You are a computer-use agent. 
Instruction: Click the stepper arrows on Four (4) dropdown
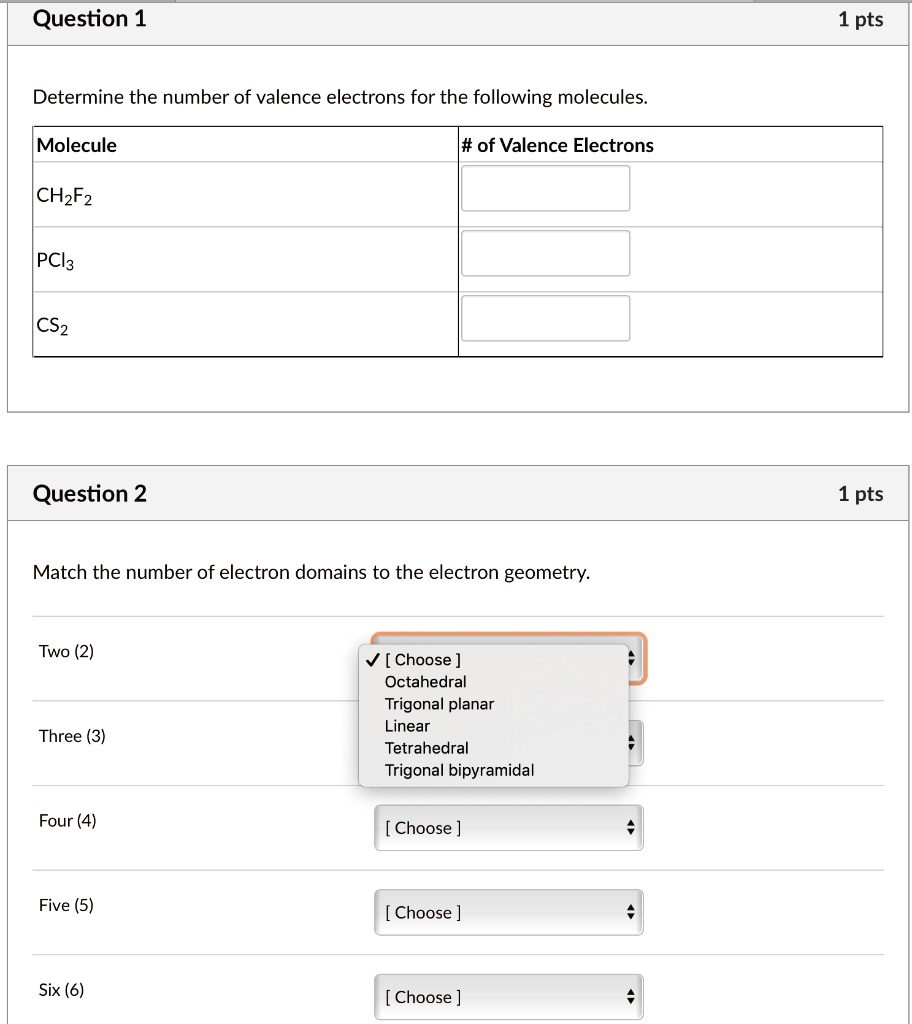pos(630,827)
